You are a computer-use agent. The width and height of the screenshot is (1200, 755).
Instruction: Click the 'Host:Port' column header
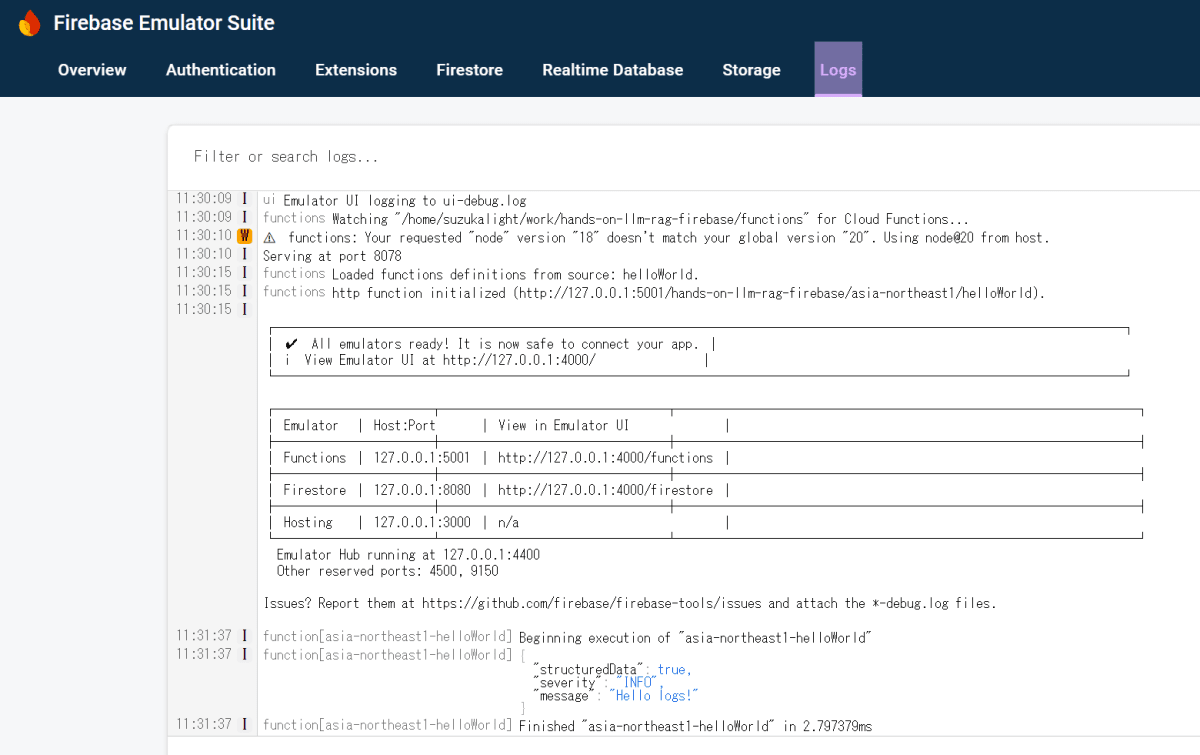coord(405,425)
